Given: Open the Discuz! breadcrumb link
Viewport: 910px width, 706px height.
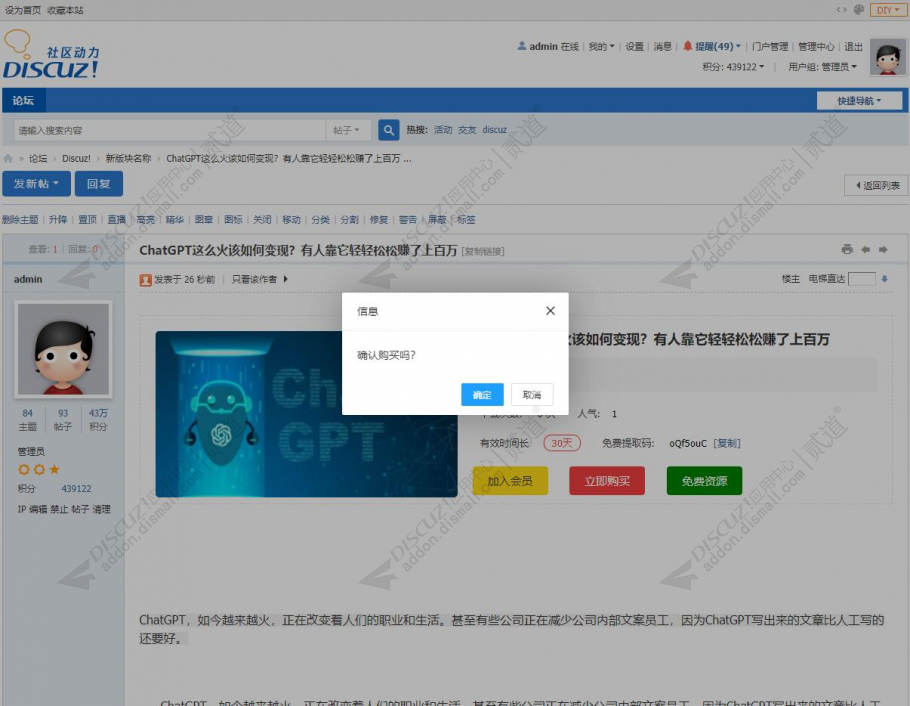Looking at the screenshot, I should (x=76, y=159).
